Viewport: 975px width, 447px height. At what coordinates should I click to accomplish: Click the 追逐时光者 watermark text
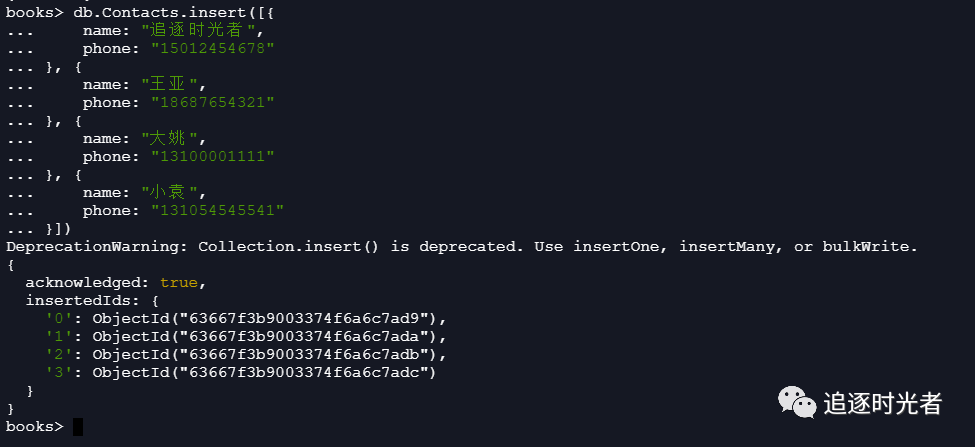pos(883,403)
